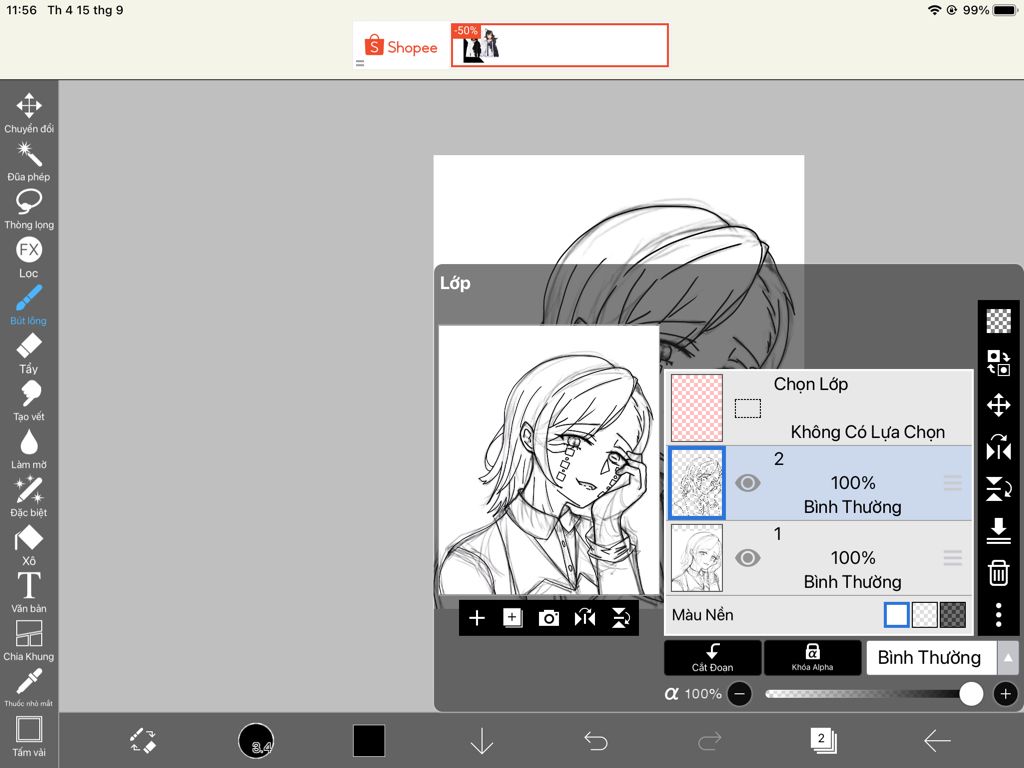Tap the large layer preview drawing
The image size is (1024, 768).
click(x=549, y=461)
